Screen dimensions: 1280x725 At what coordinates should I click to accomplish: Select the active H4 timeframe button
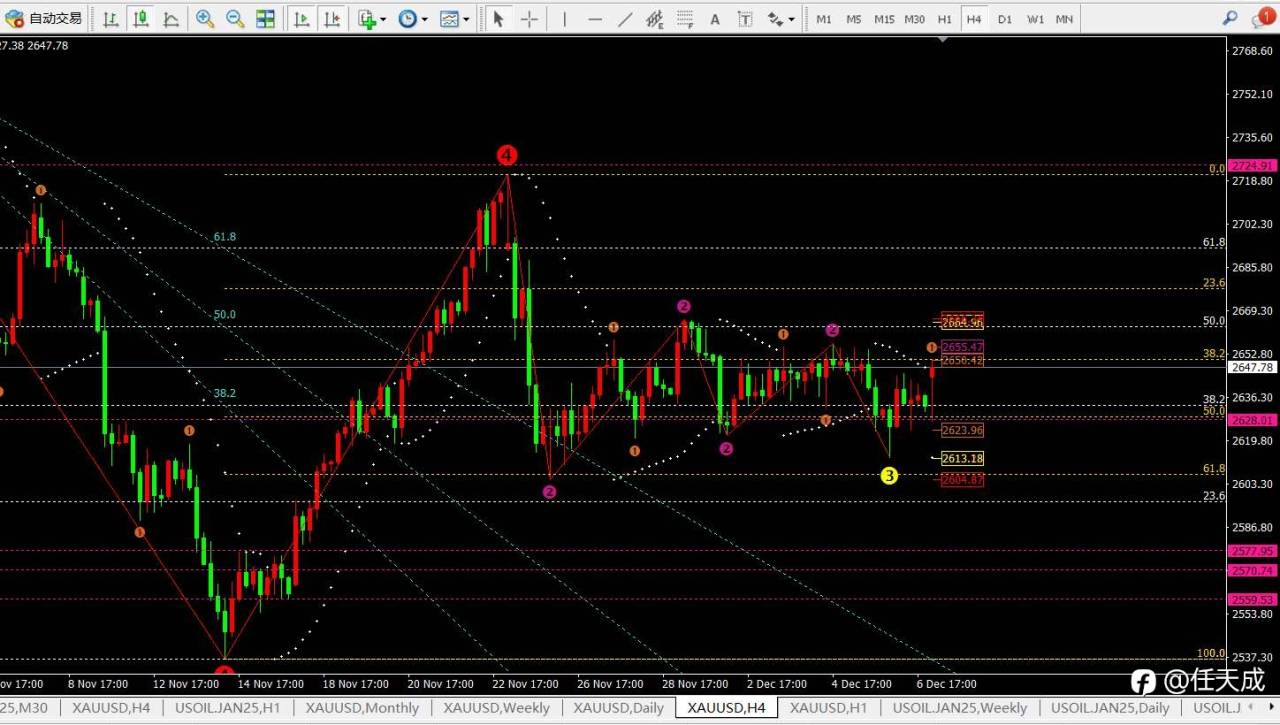[x=975, y=19]
